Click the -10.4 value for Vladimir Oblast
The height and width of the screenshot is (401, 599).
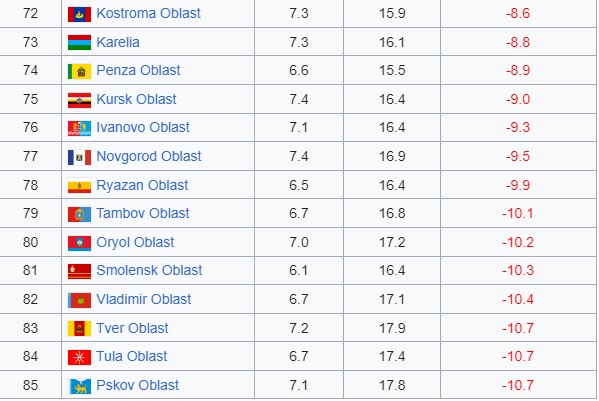coord(518,299)
